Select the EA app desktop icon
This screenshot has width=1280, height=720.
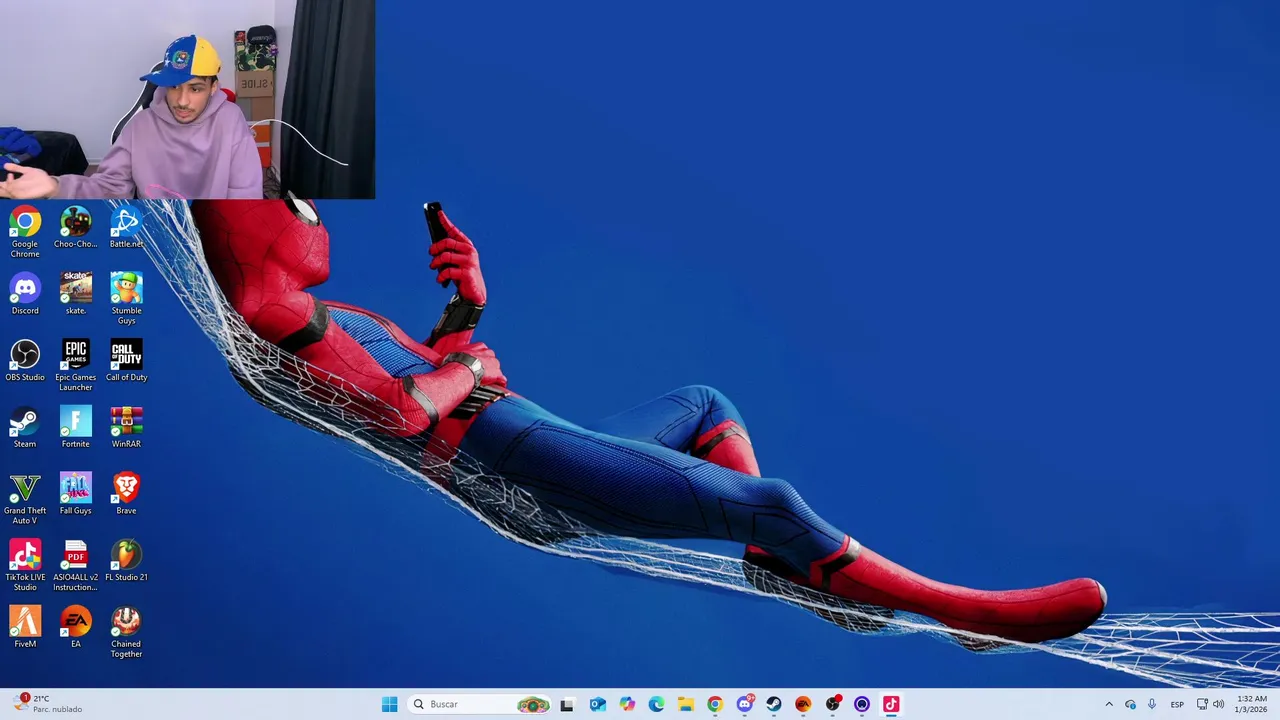click(x=75, y=627)
